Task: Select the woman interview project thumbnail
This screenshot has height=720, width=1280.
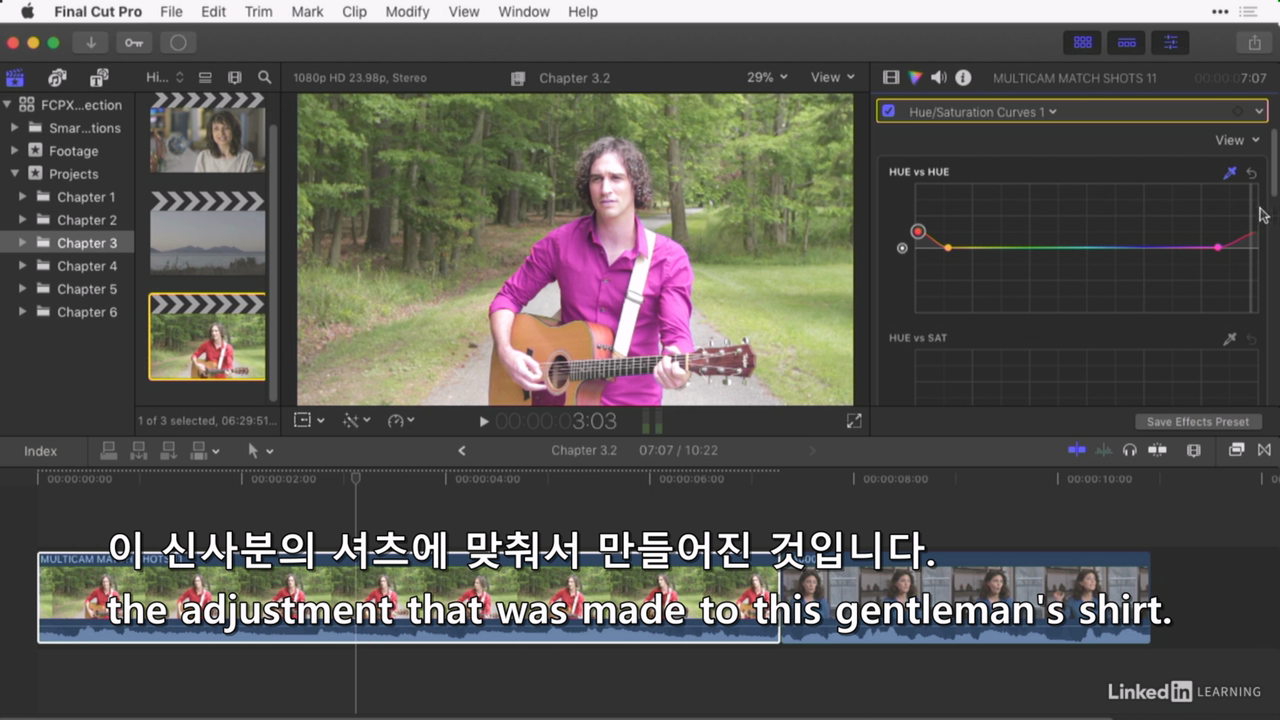Action: [207, 135]
